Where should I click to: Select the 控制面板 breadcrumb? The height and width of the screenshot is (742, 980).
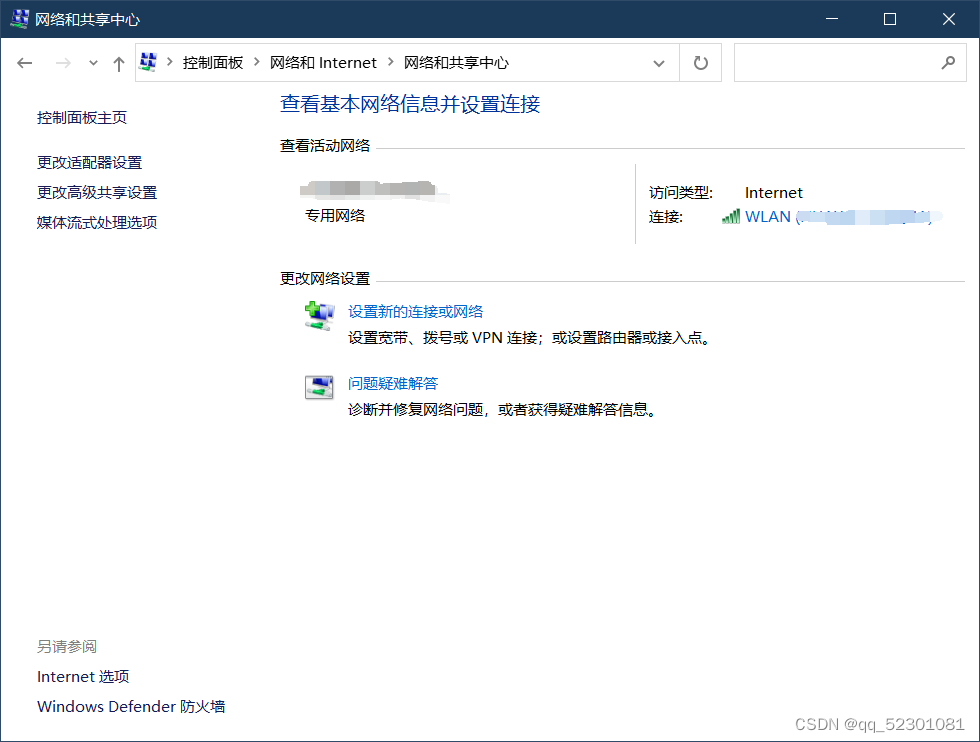pyautogui.click(x=212, y=63)
